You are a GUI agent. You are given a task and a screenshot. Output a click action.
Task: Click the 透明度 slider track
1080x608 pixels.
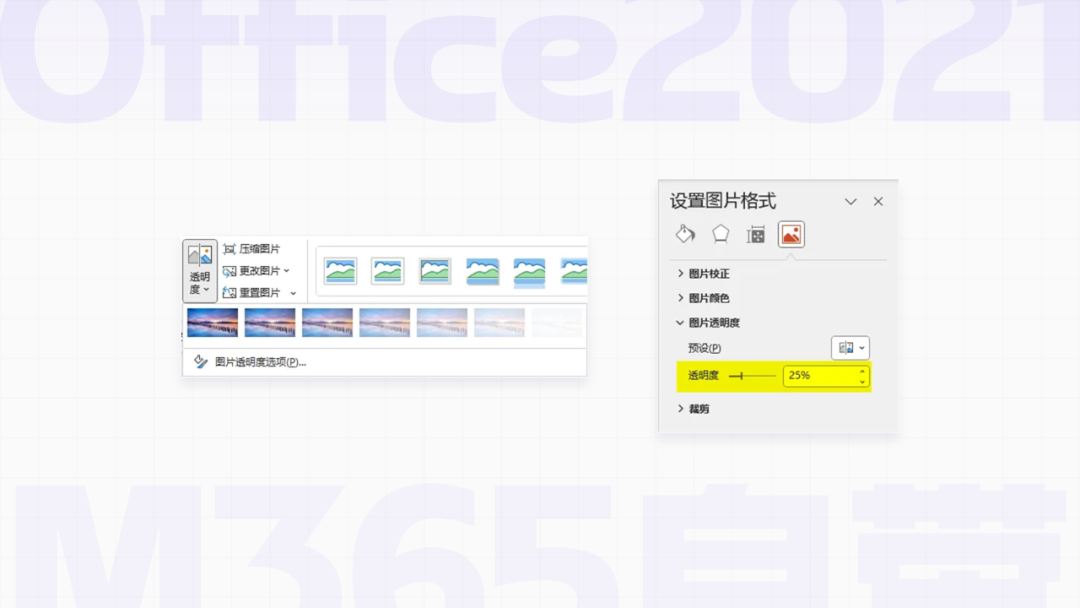coord(755,376)
